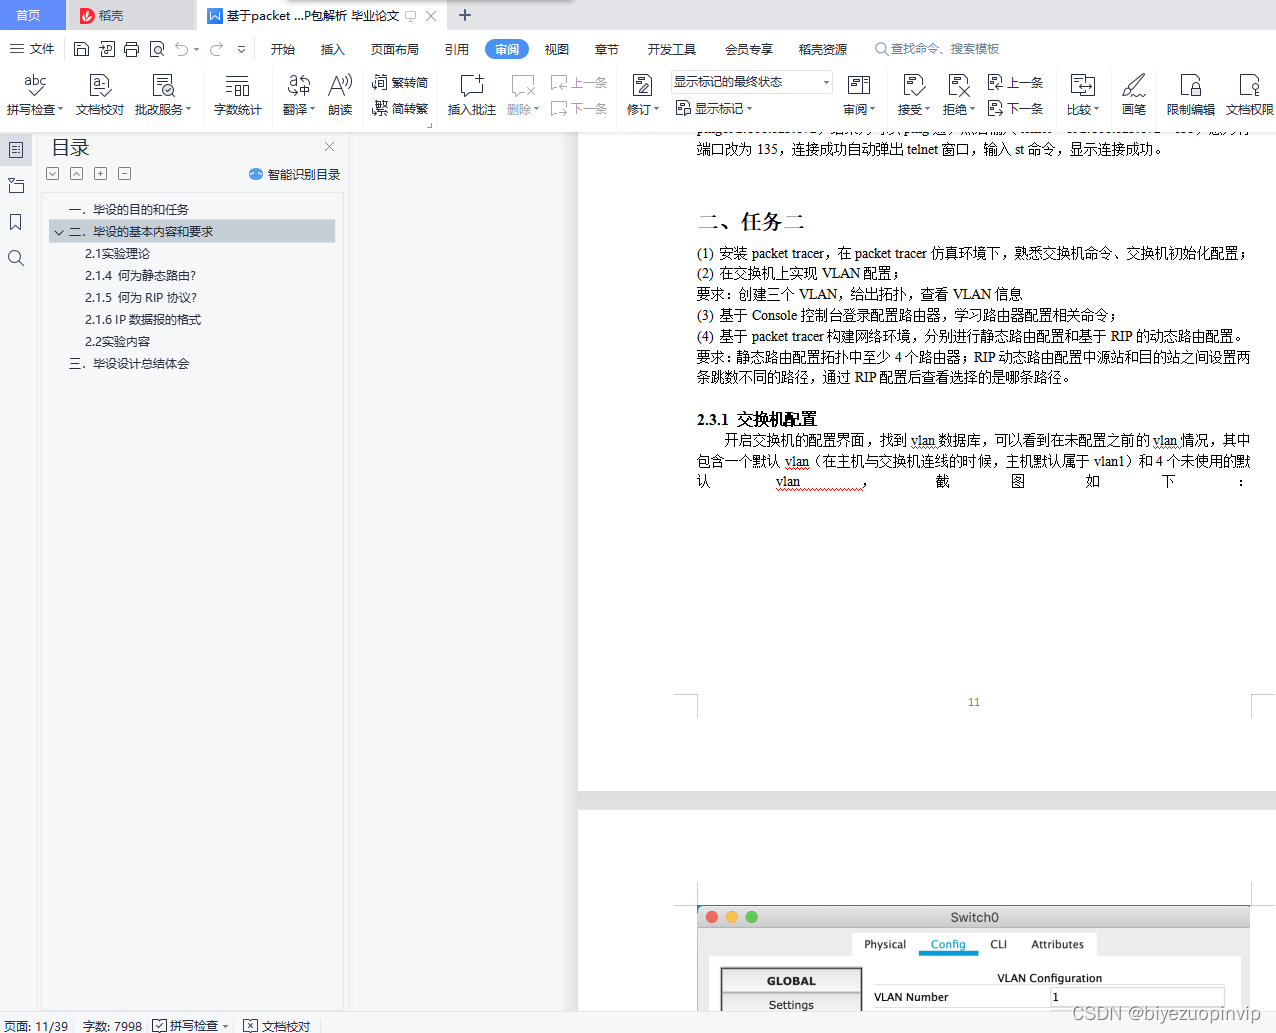1276x1033 pixels.
Task: Click the 比较 document compare icon
Action: (x=1082, y=95)
